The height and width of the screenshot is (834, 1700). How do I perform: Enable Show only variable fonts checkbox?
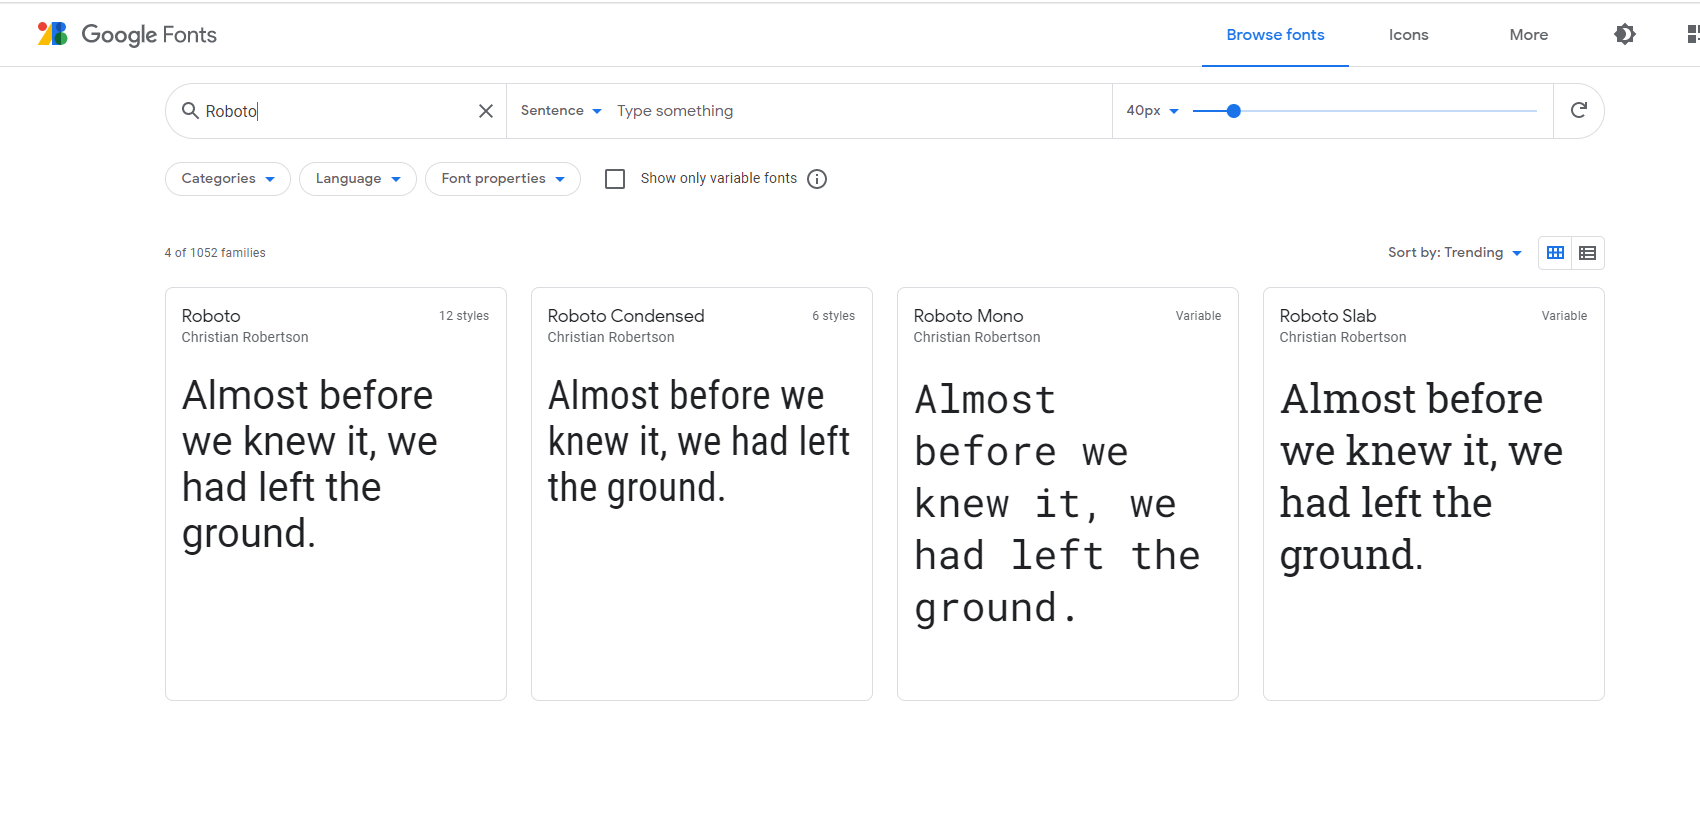[x=615, y=179]
